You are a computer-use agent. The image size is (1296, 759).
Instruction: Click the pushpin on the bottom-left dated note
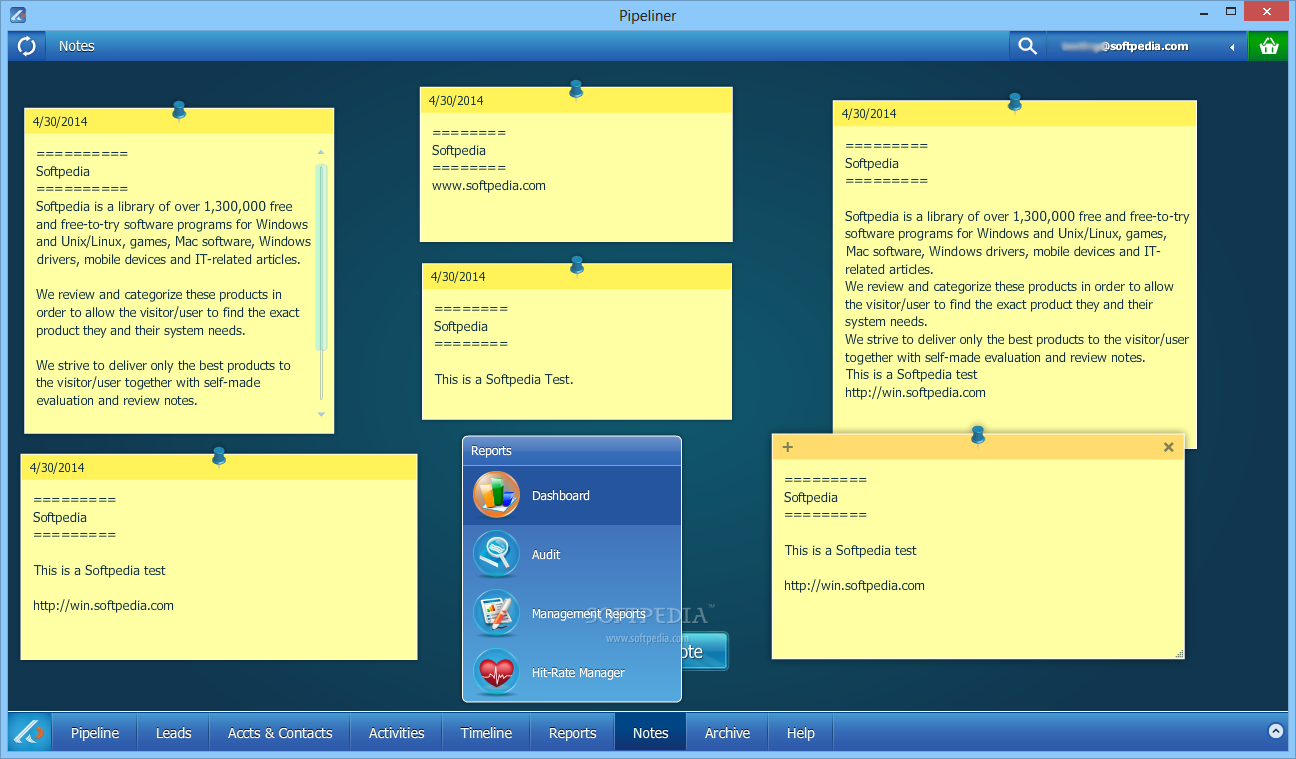[219, 456]
